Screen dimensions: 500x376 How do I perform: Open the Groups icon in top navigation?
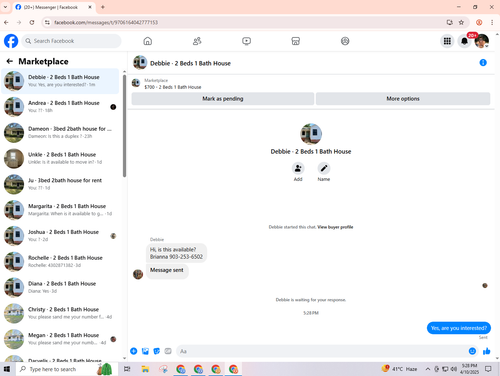point(345,41)
